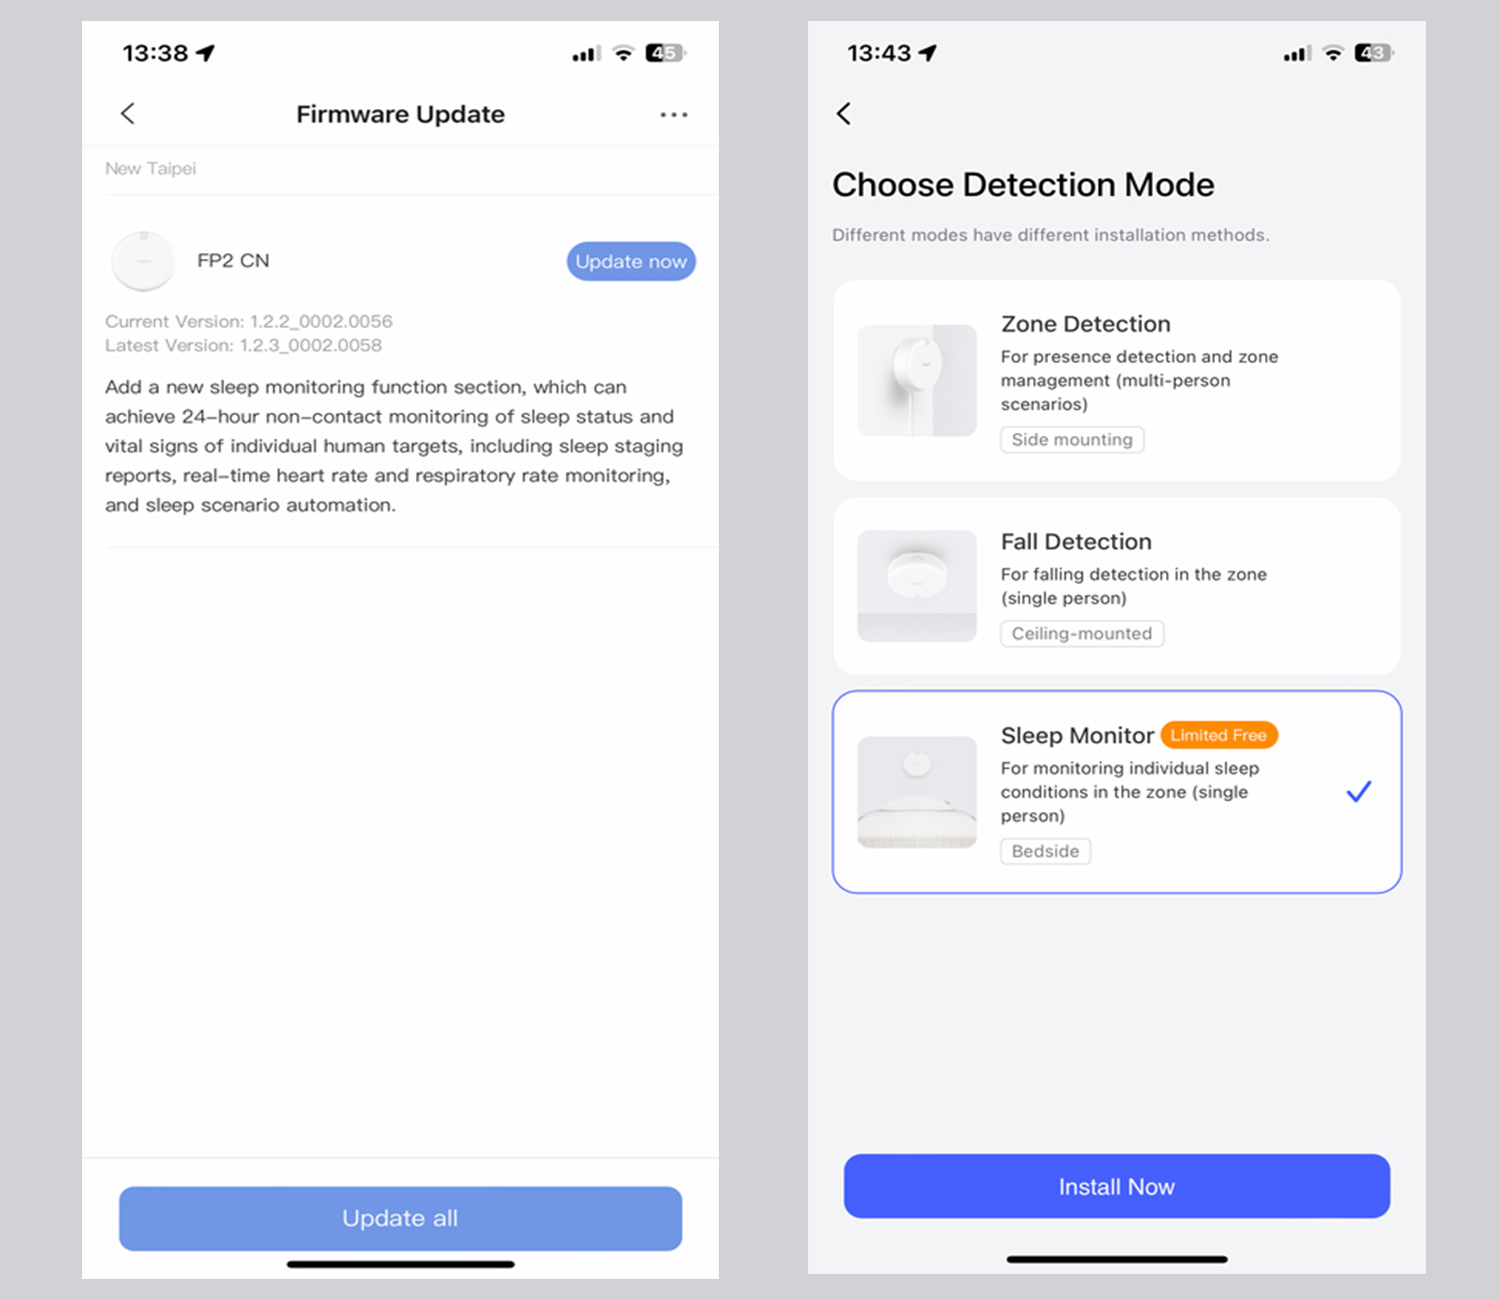The image size is (1500, 1300).
Task: Click the Limited Free orange badge
Action: pyautogui.click(x=1219, y=735)
